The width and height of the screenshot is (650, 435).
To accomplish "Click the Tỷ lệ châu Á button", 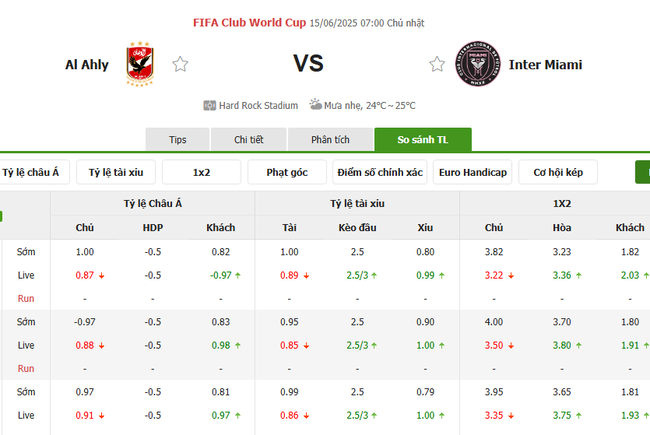I will click(31, 172).
